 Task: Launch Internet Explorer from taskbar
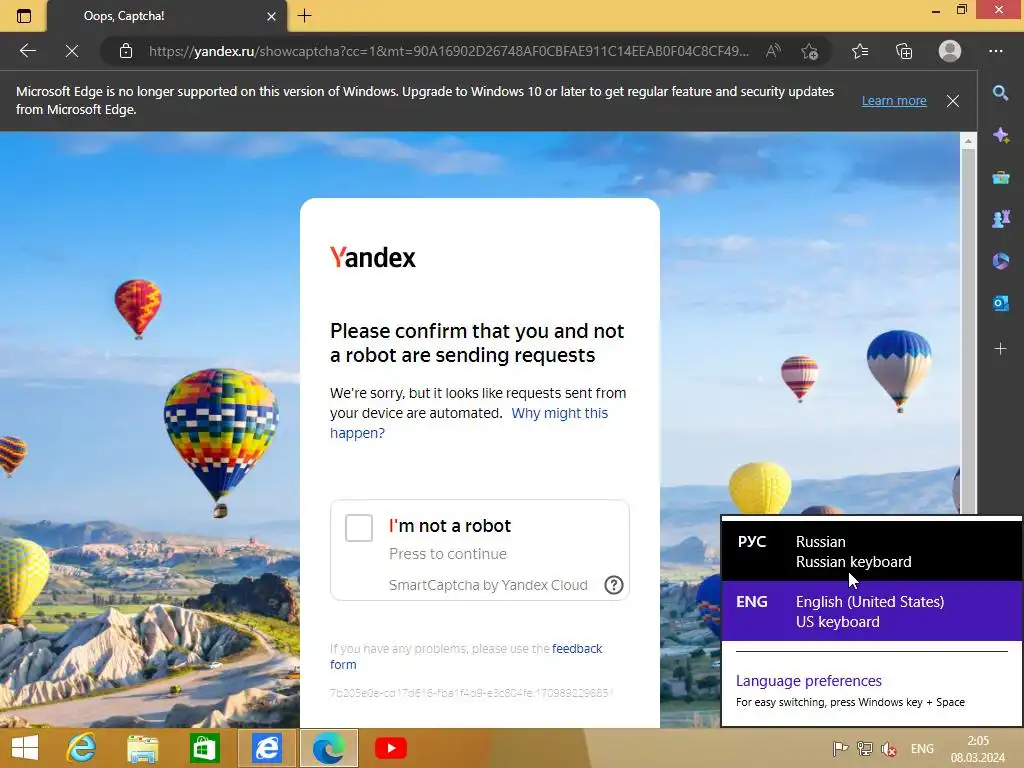81,748
